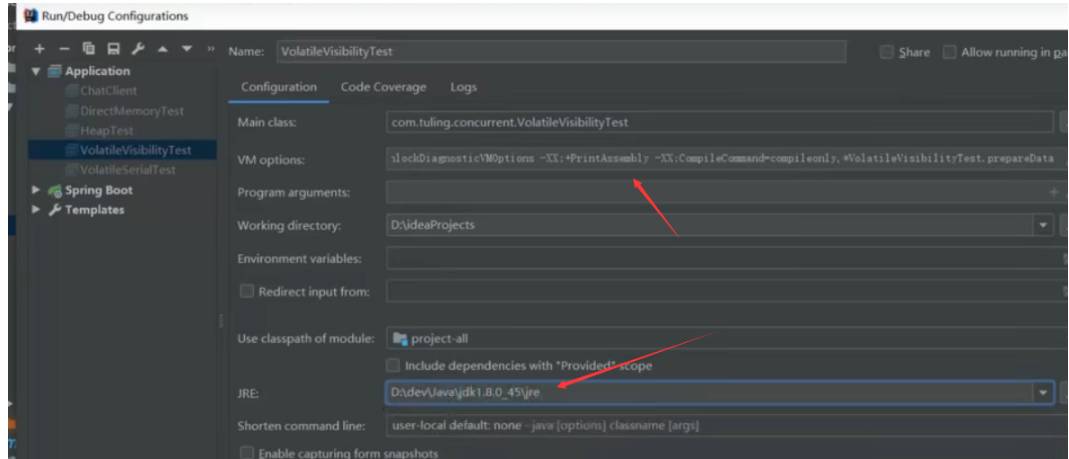Toggle Allow running in parallel checkbox
This screenshot has height=459, width=1069.
(x=950, y=53)
